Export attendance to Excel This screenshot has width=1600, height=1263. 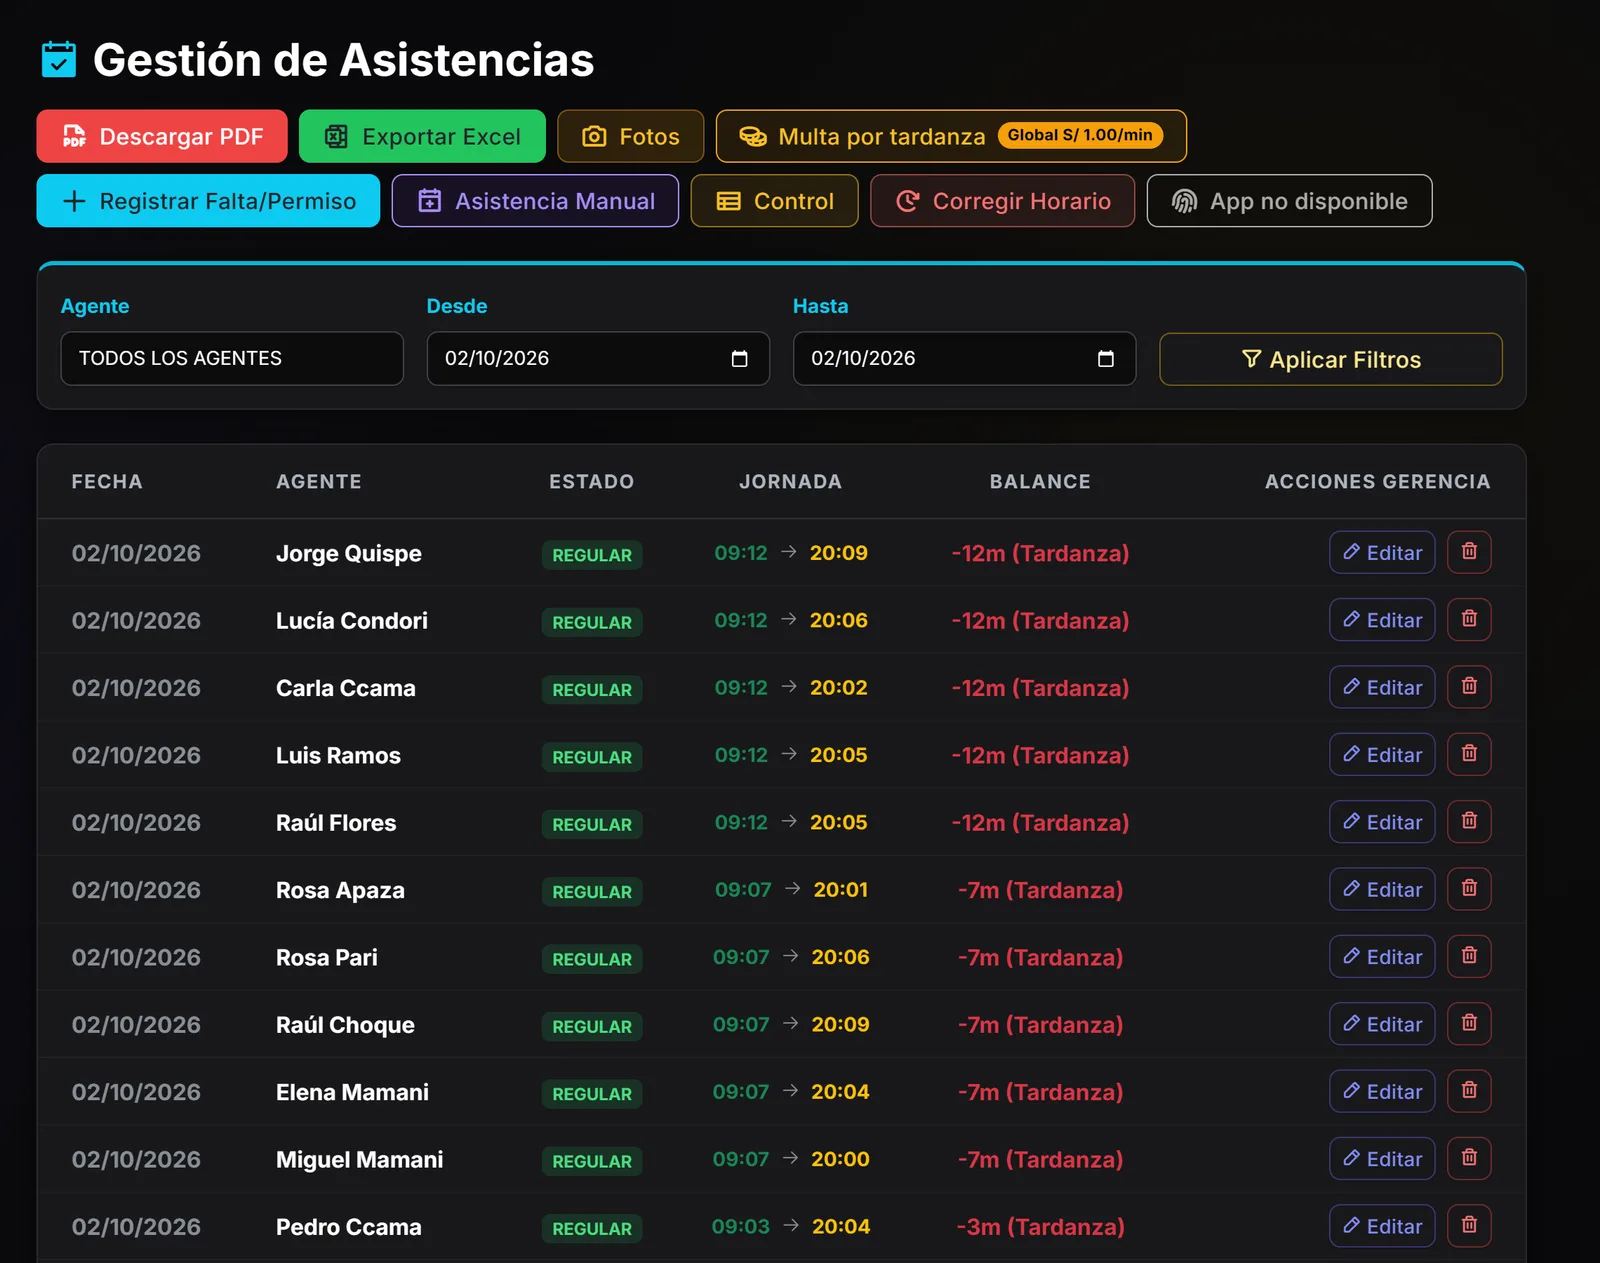pos(422,136)
